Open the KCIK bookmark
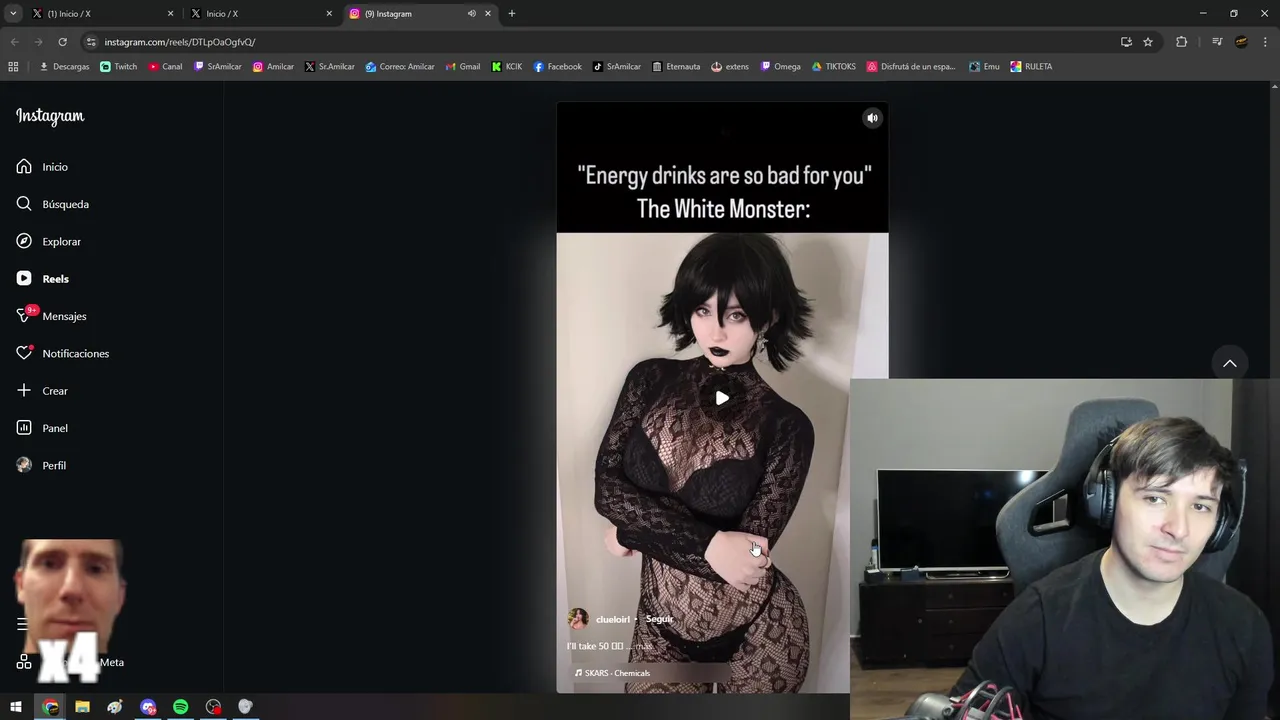This screenshot has height=720, width=1280. tap(507, 67)
